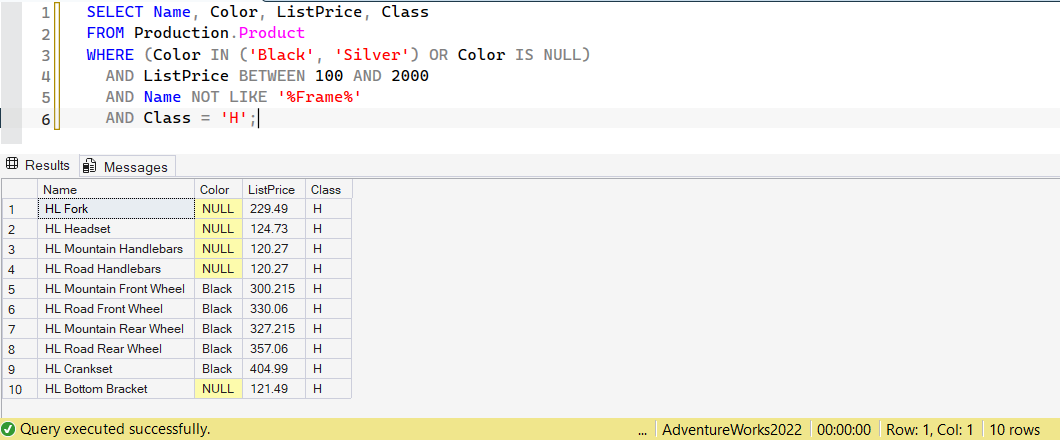Select results row 5 via its row header
The image size is (1060, 440).
20,289
